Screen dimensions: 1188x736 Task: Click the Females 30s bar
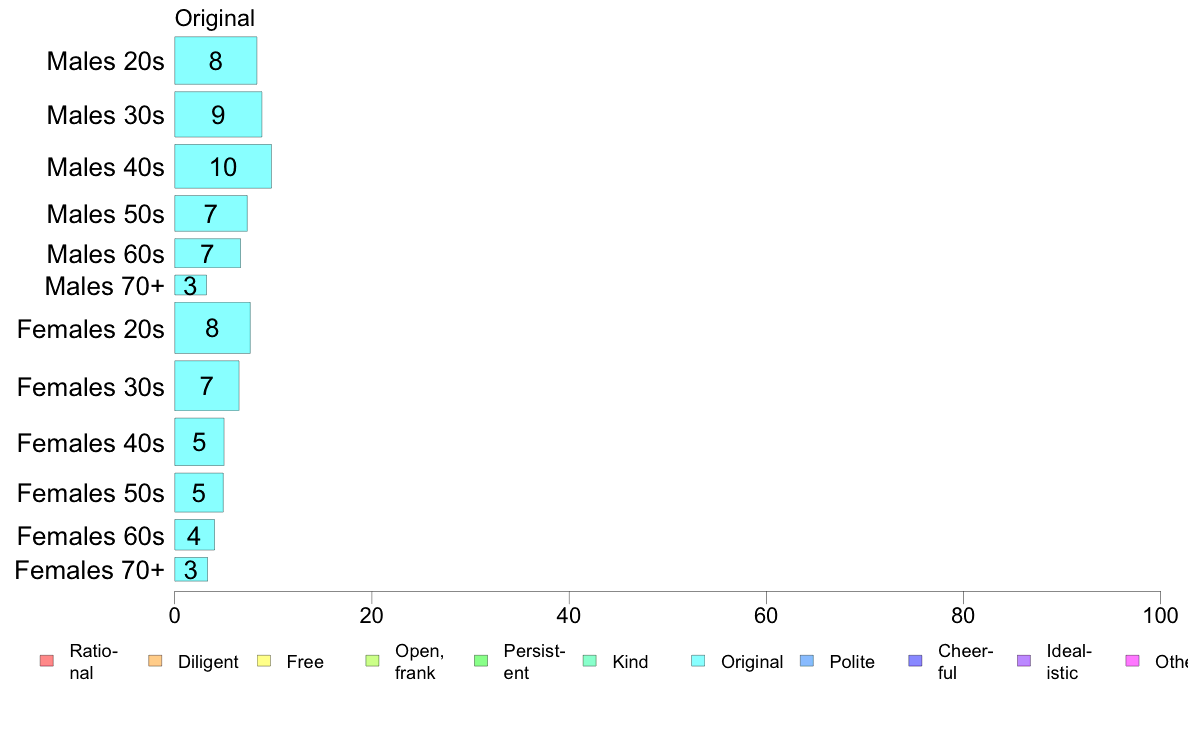[x=207, y=386]
